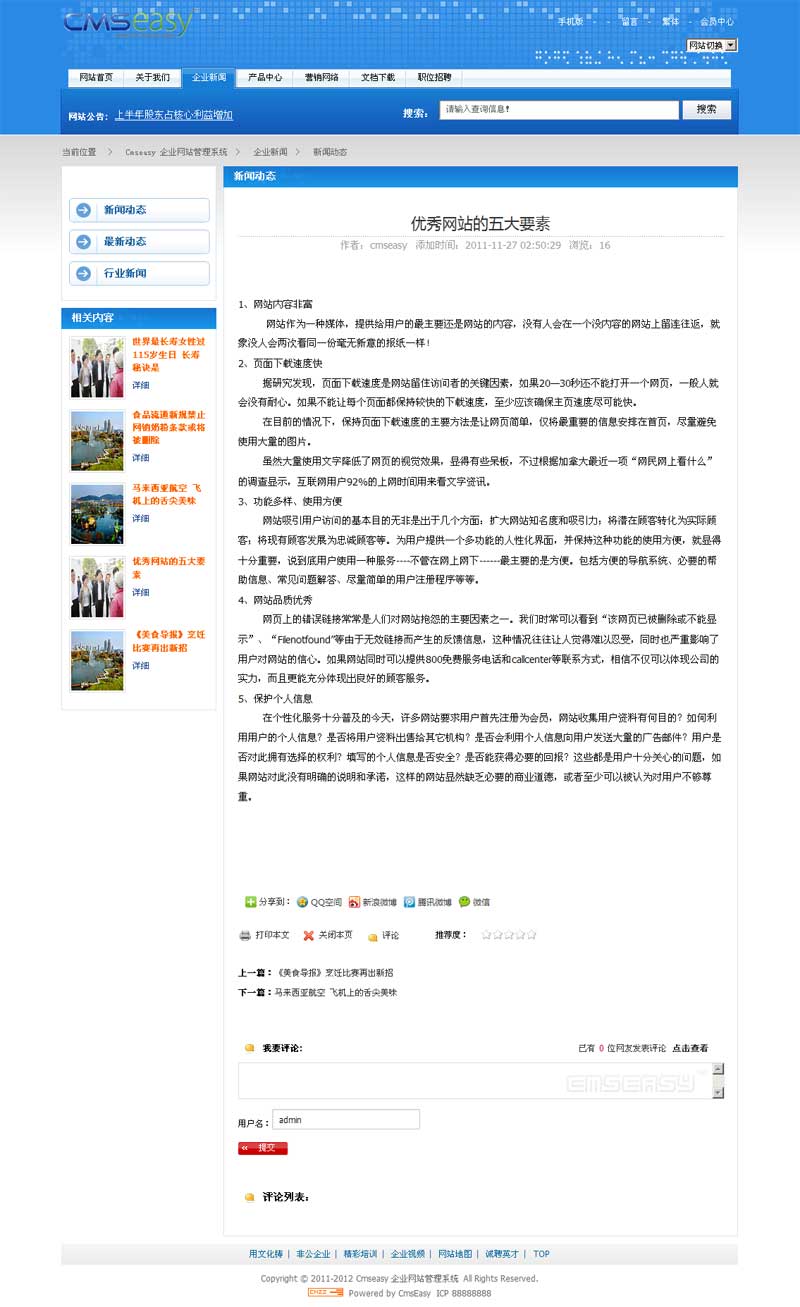Share to 腾讯微博 icon
Viewport: 800px width, 1307px height.
pyautogui.click(x=409, y=901)
